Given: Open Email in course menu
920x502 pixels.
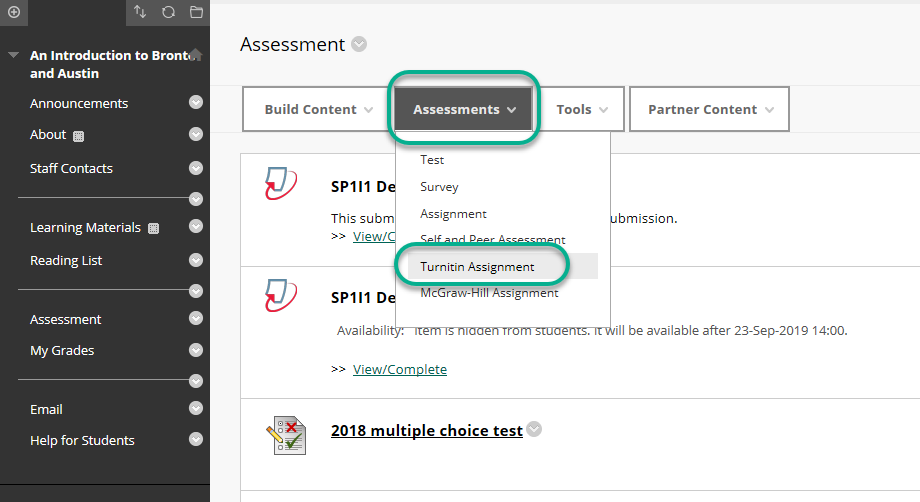Looking at the screenshot, I should click(46, 409).
